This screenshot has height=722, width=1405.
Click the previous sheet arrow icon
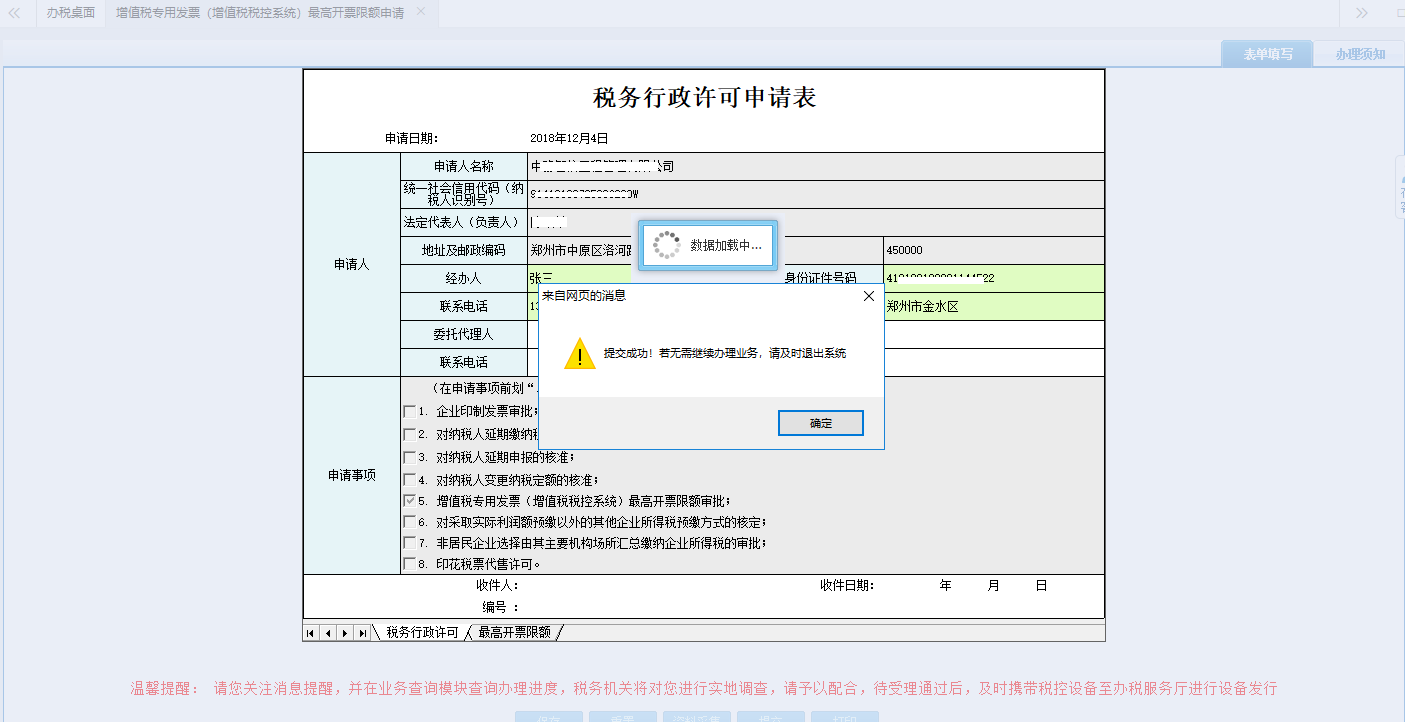pos(325,632)
